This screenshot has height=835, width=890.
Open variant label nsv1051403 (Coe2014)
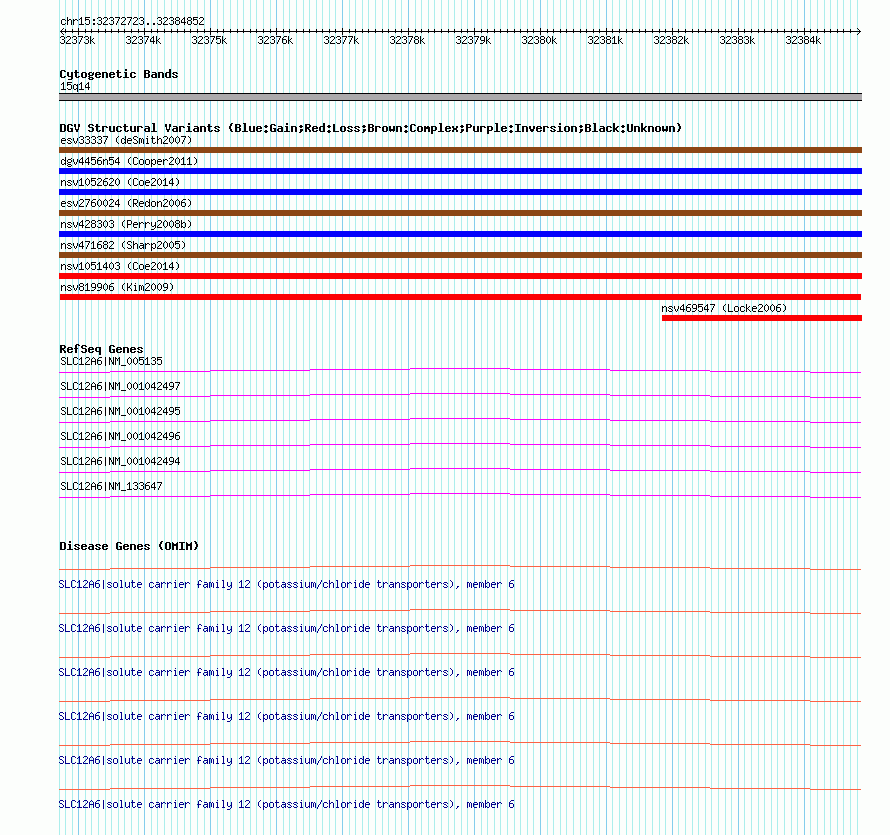pos(120,266)
